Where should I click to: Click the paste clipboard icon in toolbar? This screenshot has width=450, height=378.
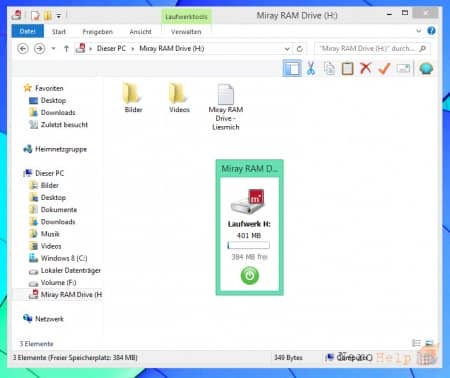click(x=347, y=69)
